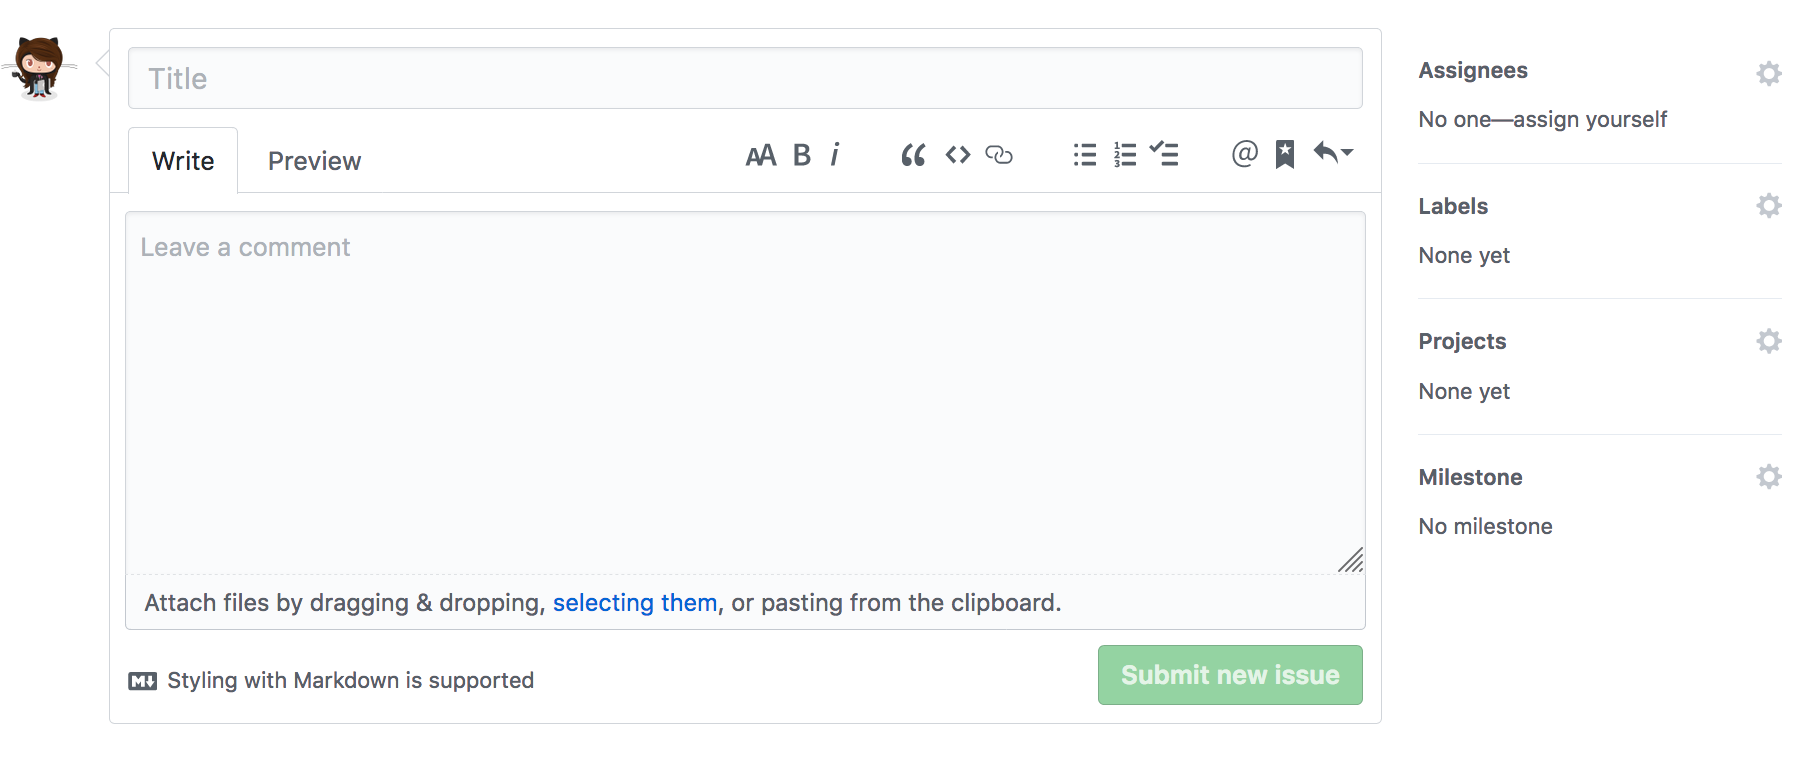
Task: Add a numbered list
Action: [x=1124, y=155]
